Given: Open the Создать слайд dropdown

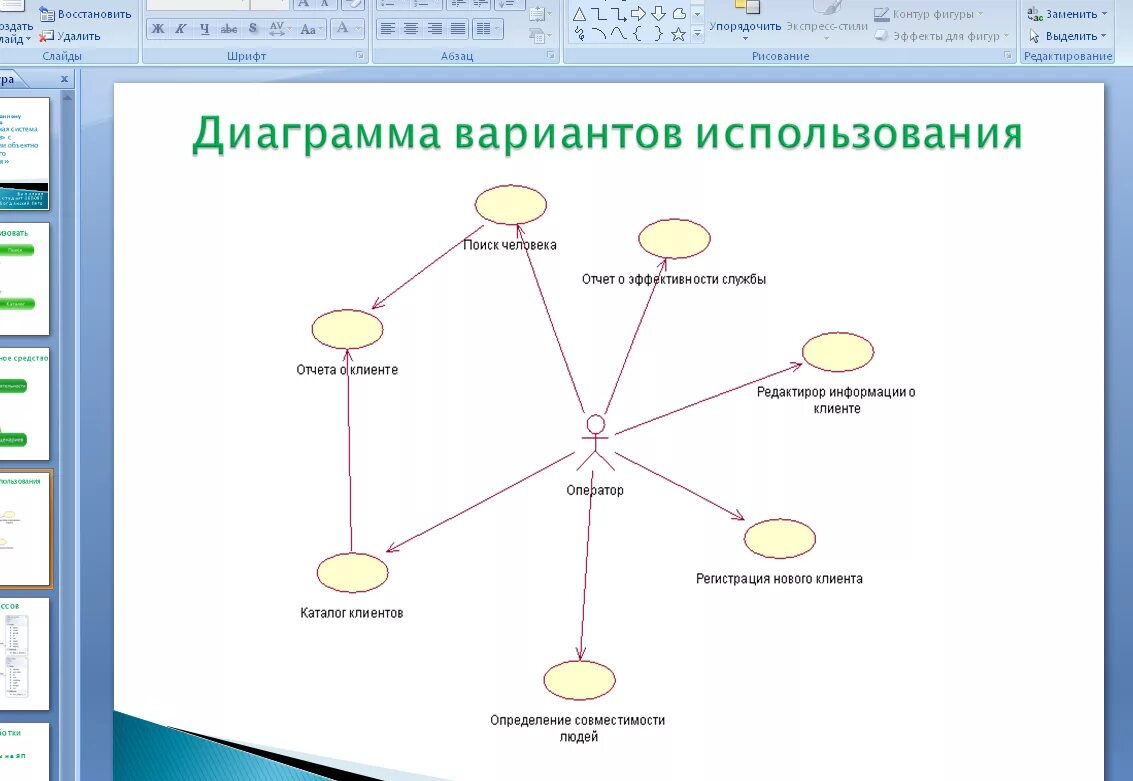Looking at the screenshot, I should pos(16,33).
